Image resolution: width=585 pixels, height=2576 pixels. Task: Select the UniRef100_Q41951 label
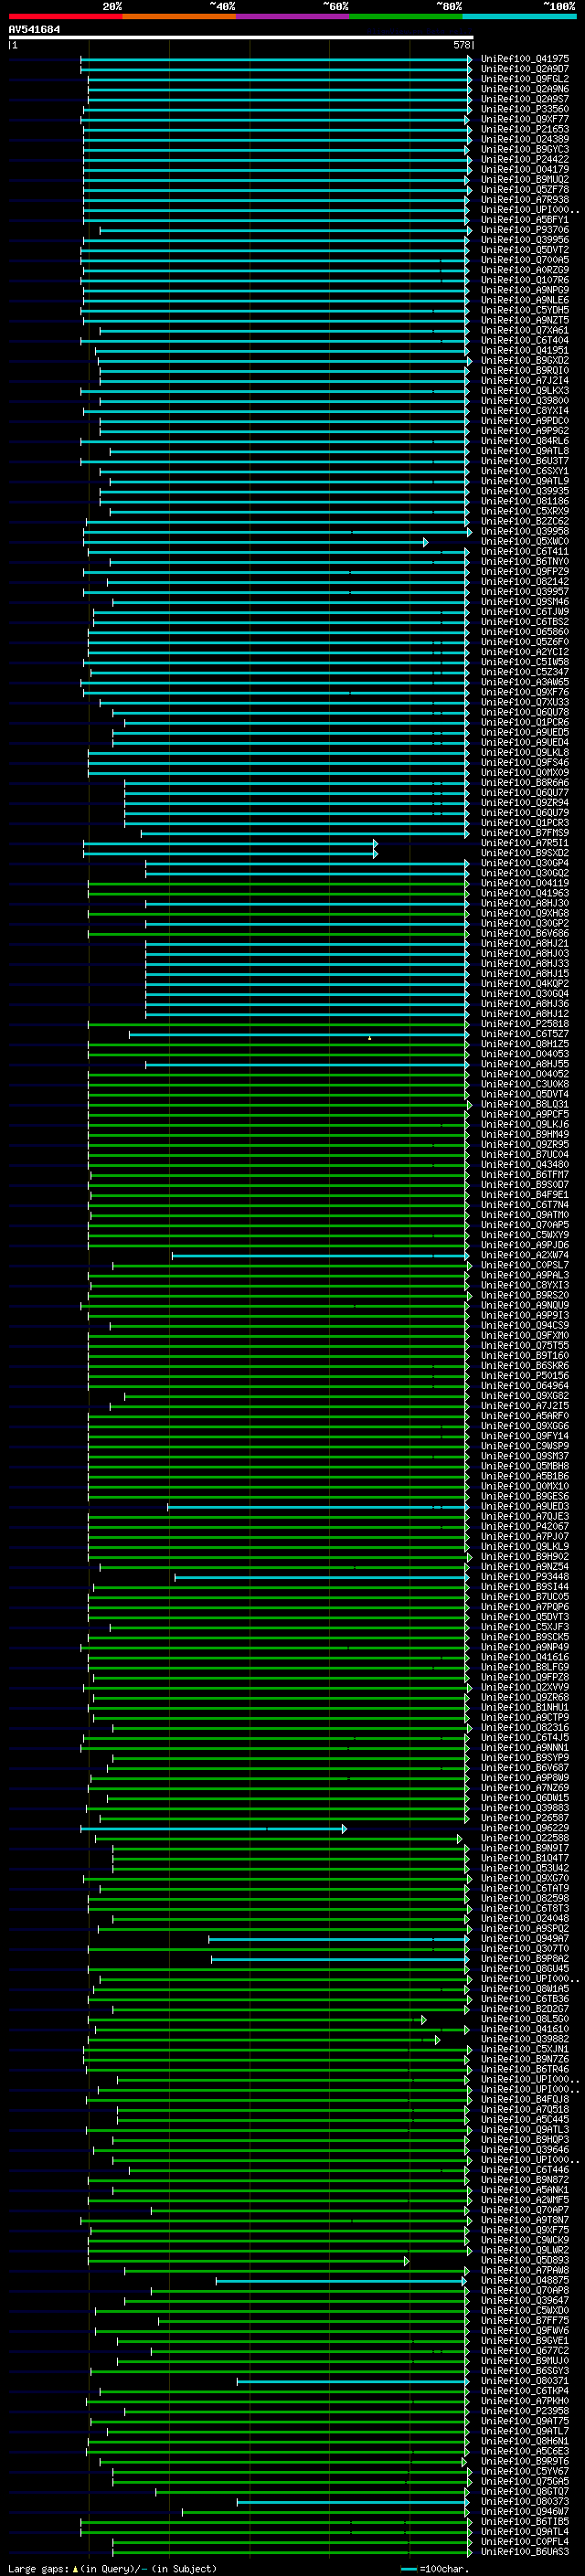point(525,350)
